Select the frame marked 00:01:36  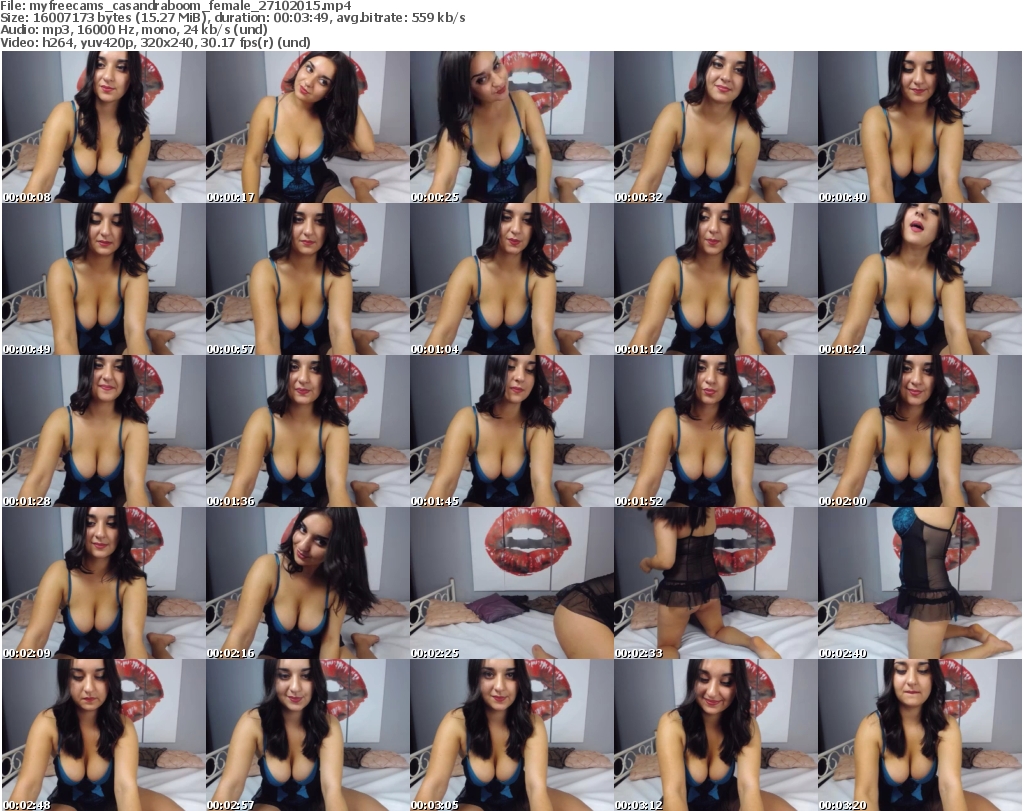308,431
